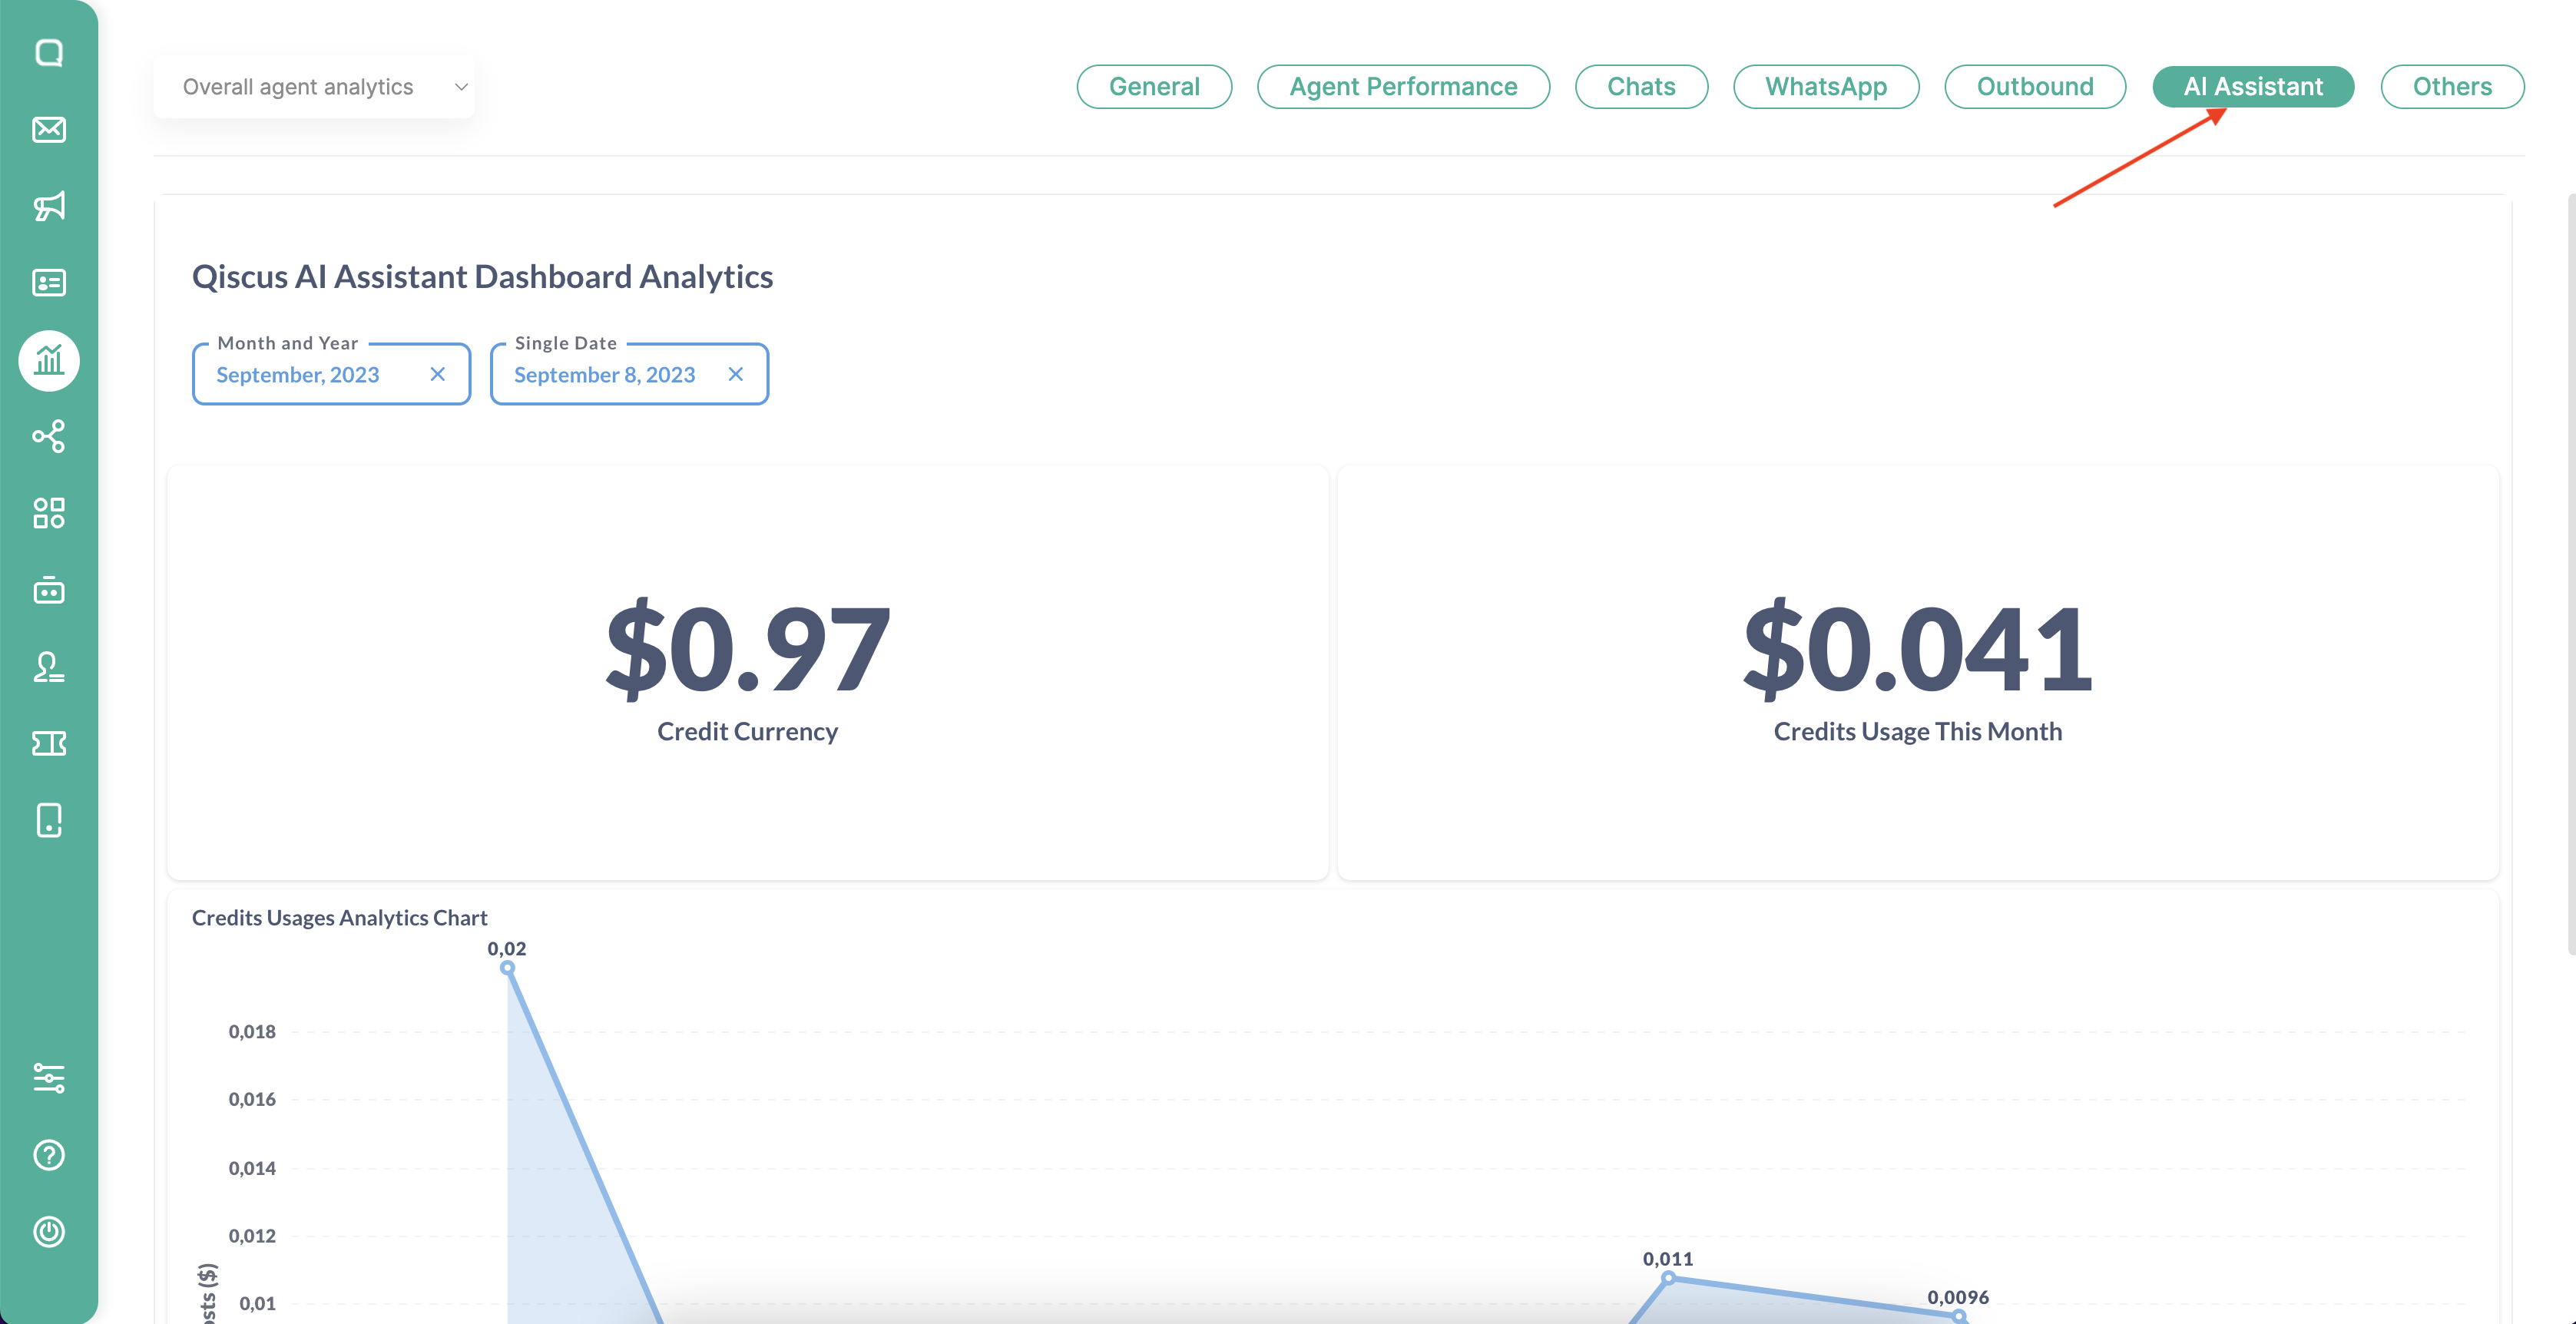The height and width of the screenshot is (1324, 2576).
Task: Click the Credits Usage This Month label
Action: [1918, 732]
